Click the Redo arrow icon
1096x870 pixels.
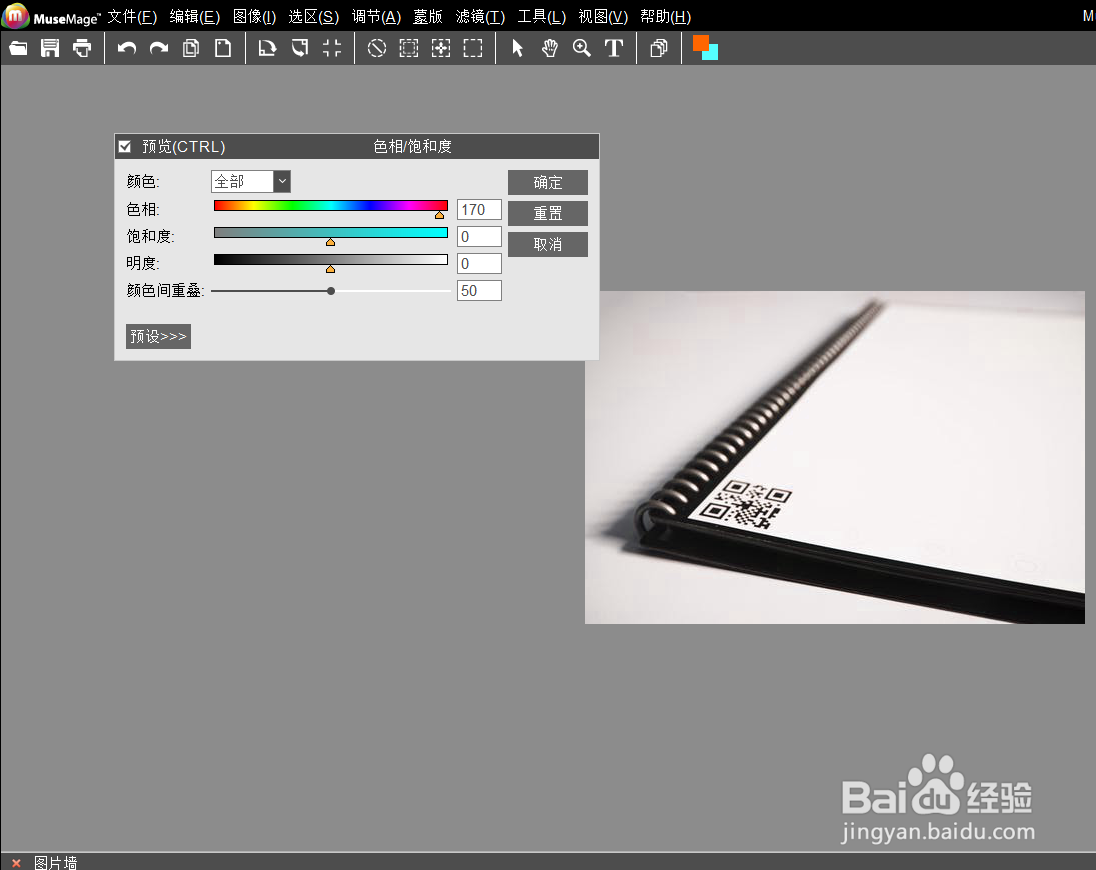[x=159, y=48]
